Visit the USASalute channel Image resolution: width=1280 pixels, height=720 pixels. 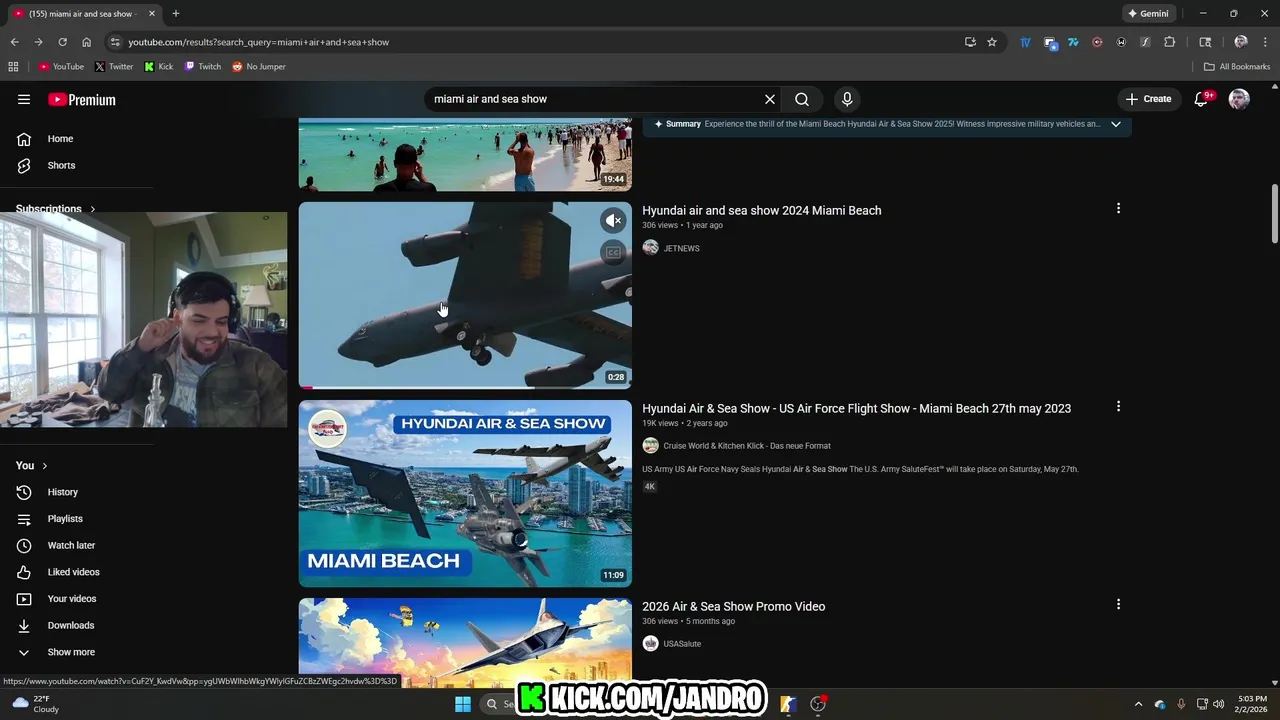point(682,644)
